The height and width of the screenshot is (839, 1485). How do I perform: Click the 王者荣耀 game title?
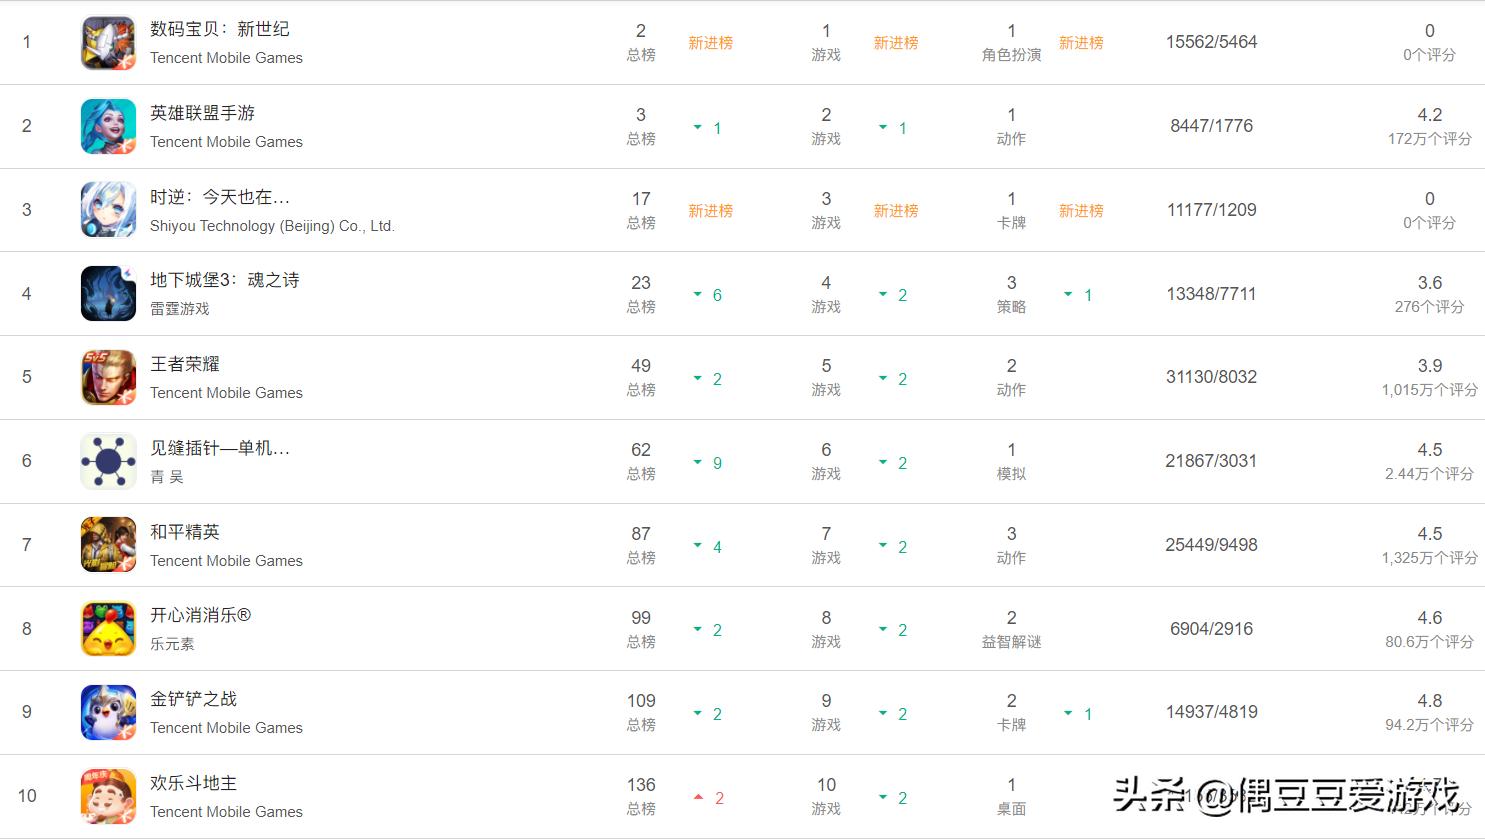click(185, 364)
